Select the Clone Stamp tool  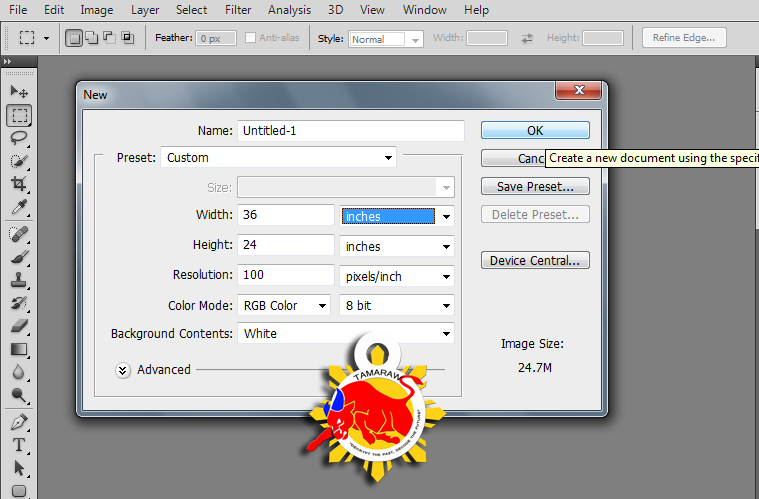coord(19,279)
